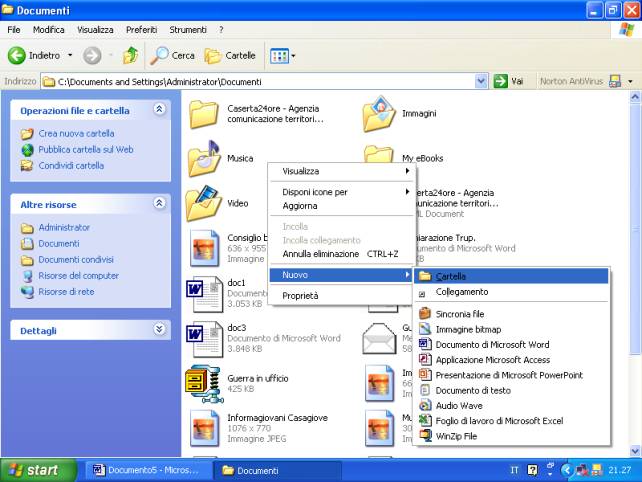Create new Foglio di lavoro Excel
Screen dimensions: 642x482
click(511, 421)
